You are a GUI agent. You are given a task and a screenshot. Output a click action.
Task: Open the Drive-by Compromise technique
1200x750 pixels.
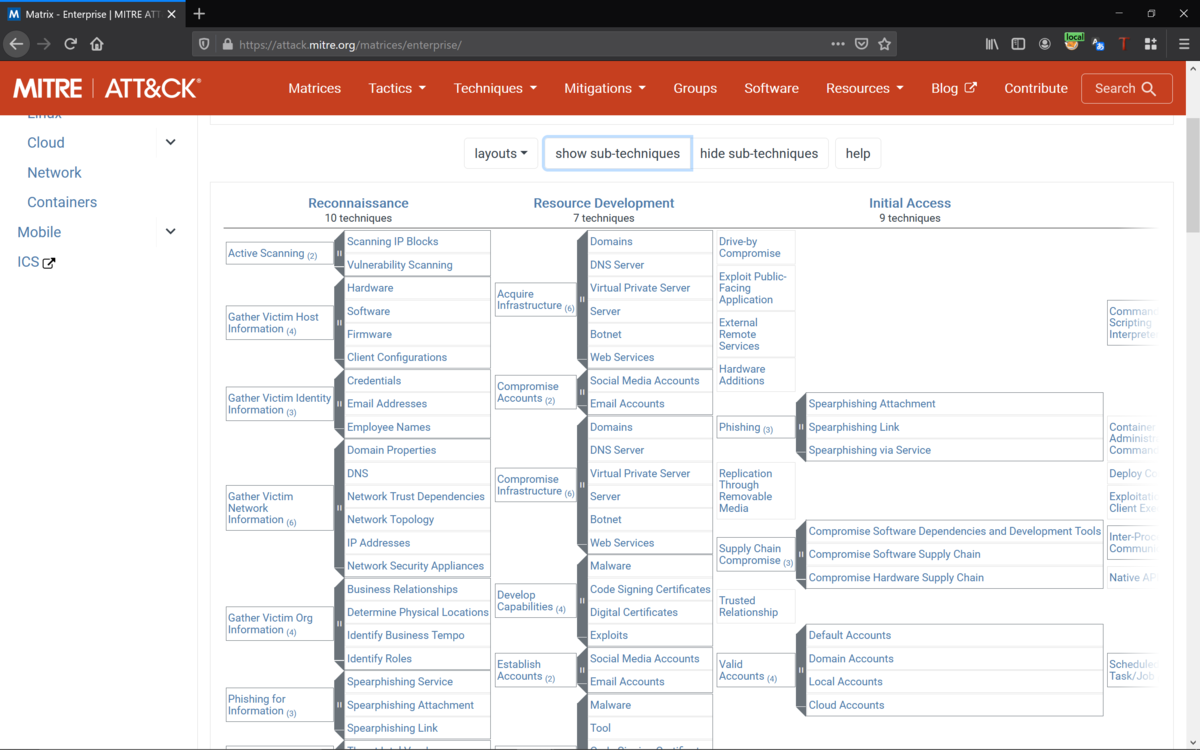(749, 247)
